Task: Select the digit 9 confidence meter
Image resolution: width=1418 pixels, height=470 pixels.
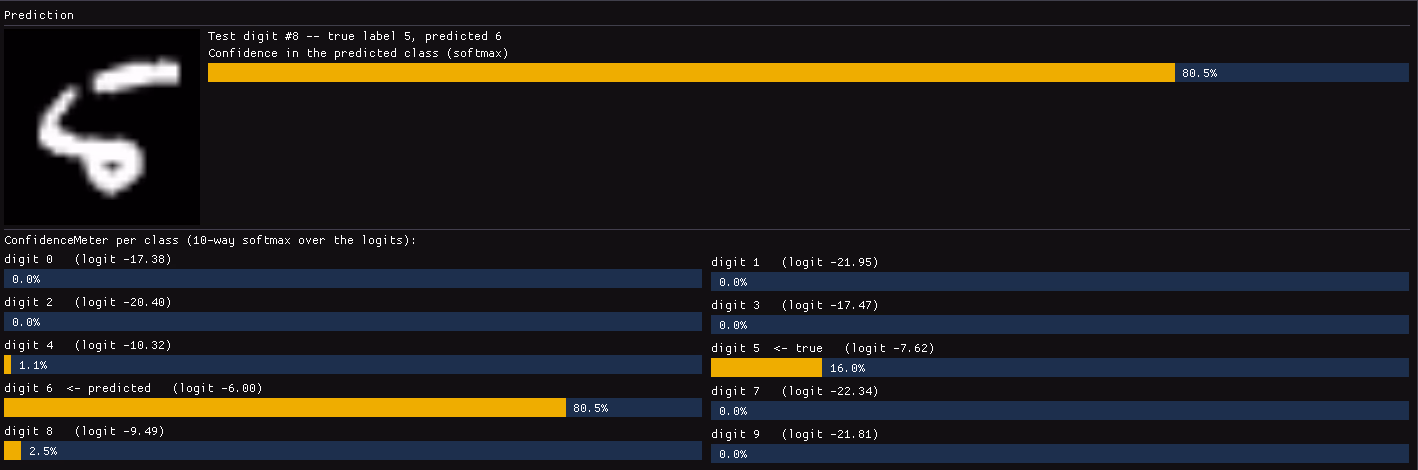Action: pyautogui.click(x=1060, y=454)
